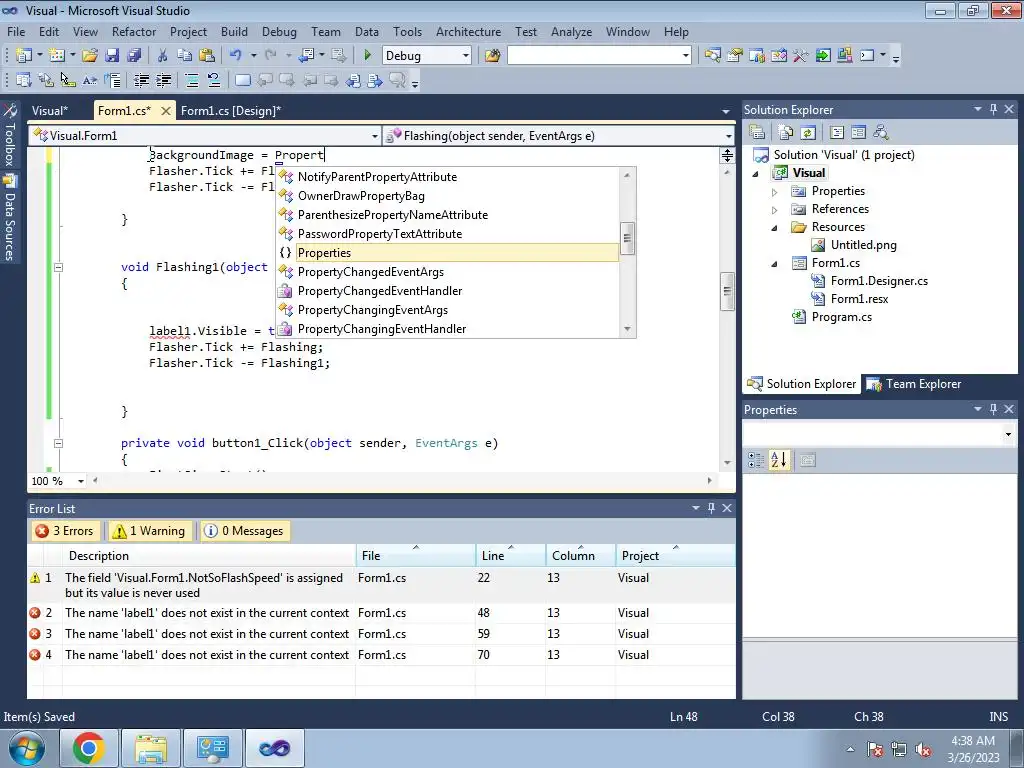Viewport: 1024px width, 768px height.
Task: Expand the References node in Solution Explorer
Action: point(775,210)
